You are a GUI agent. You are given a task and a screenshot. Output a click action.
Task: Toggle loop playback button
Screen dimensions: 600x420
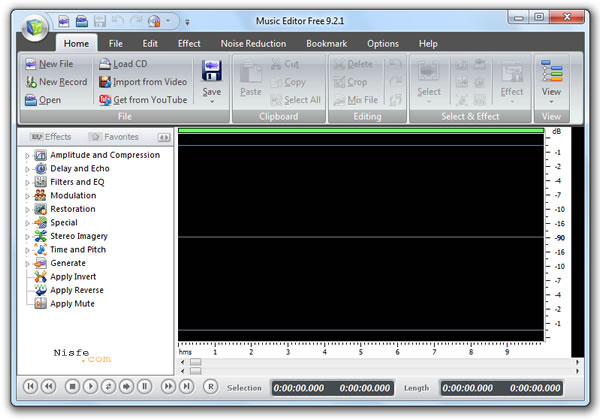(108, 387)
